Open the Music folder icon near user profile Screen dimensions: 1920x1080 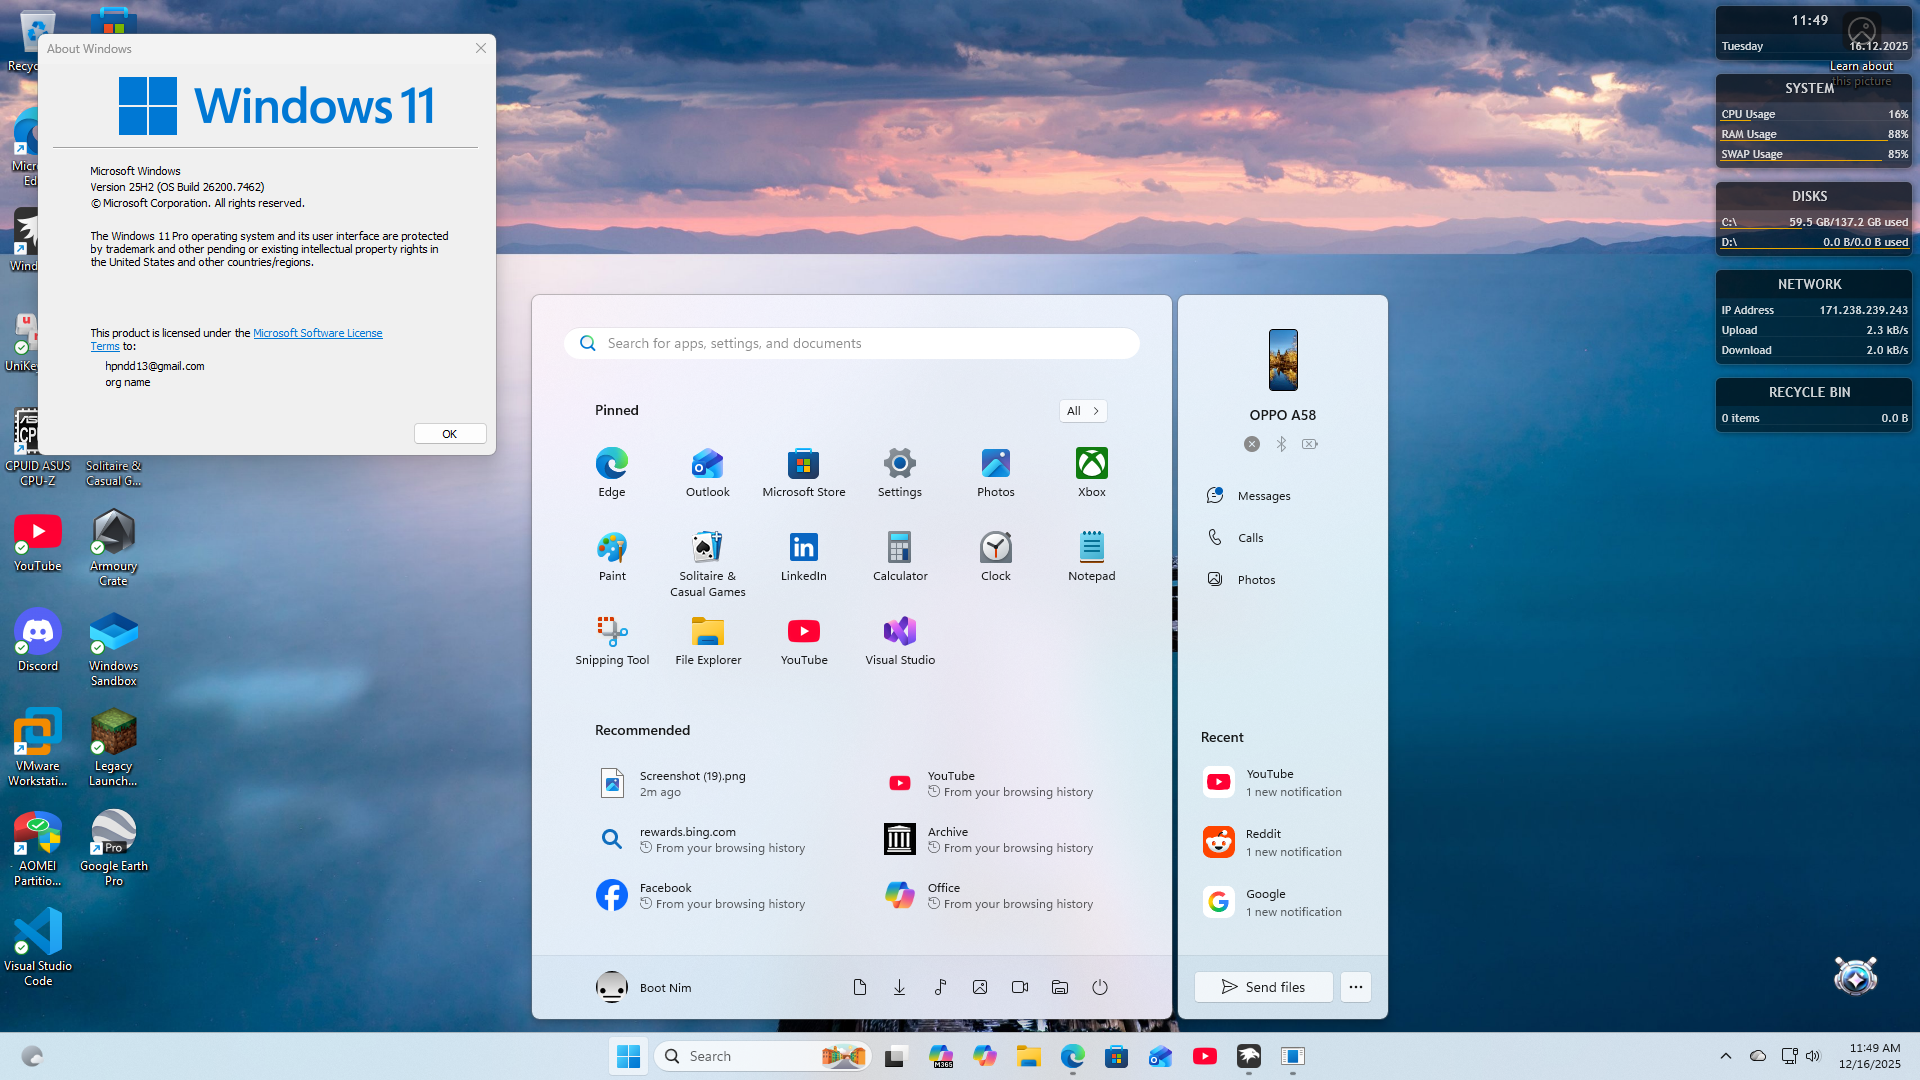click(x=939, y=987)
